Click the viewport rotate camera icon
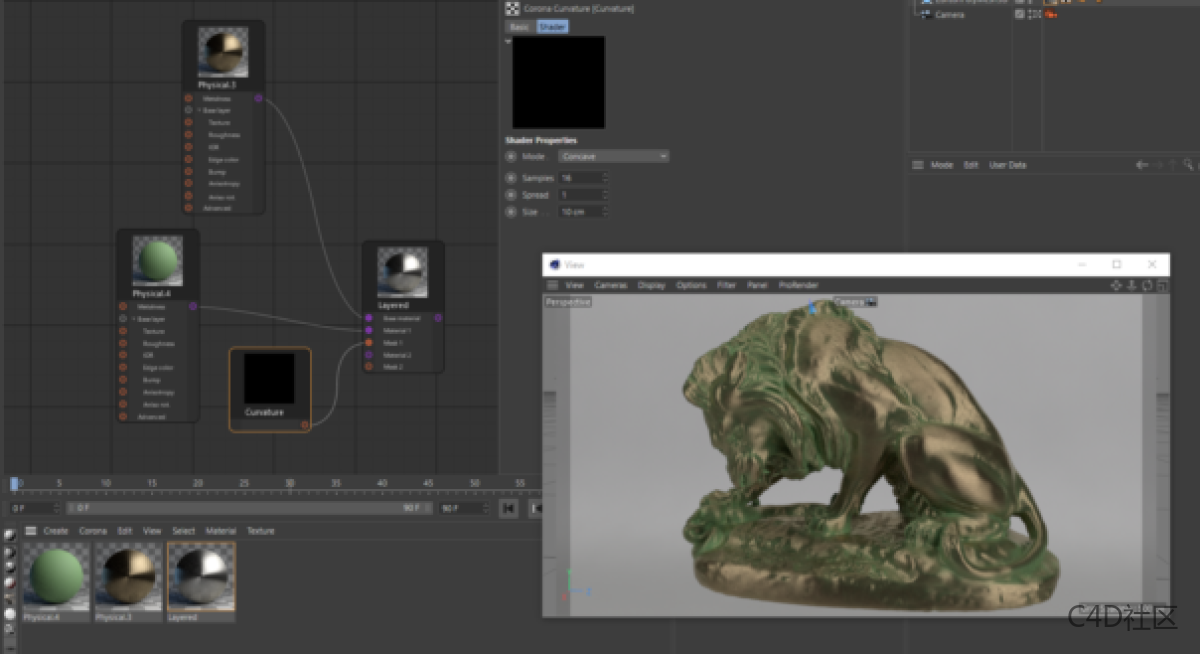The image size is (1200, 654). tap(1147, 285)
